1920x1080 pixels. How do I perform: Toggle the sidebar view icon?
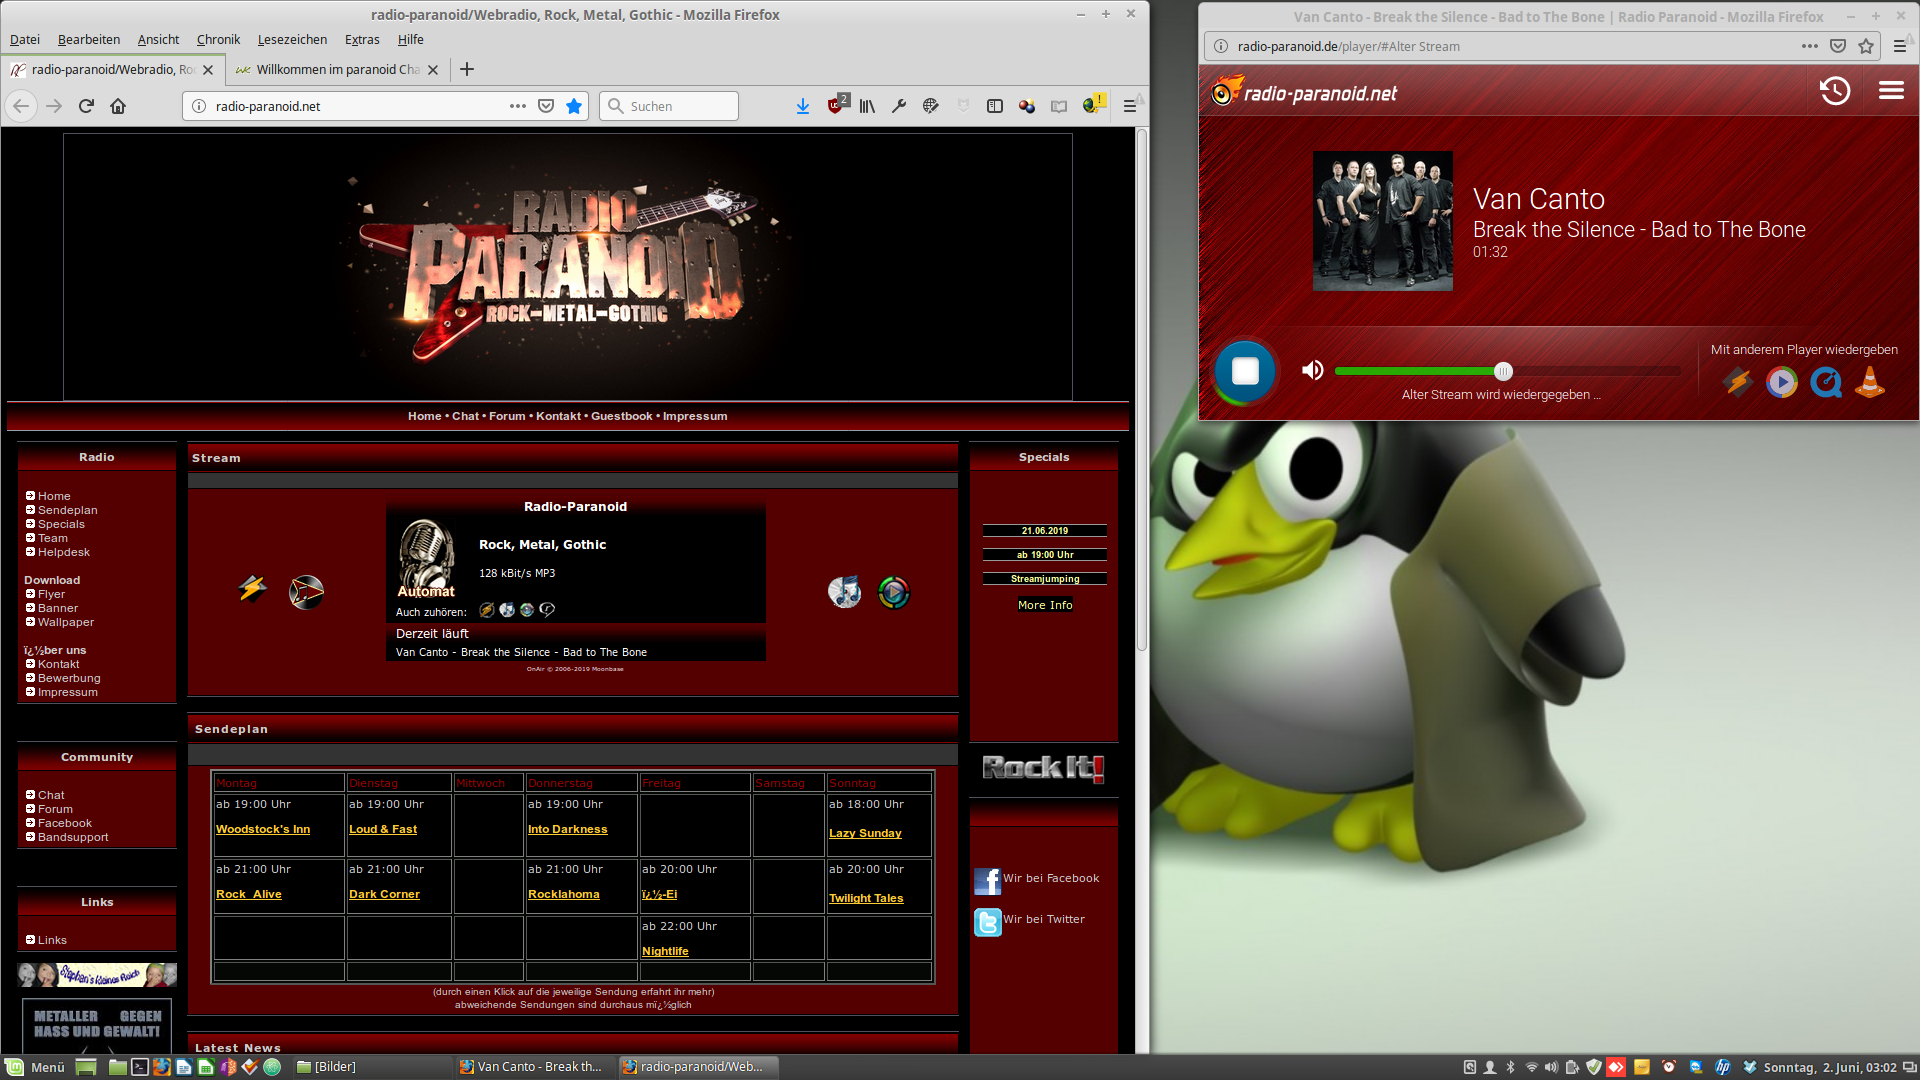pos(995,106)
